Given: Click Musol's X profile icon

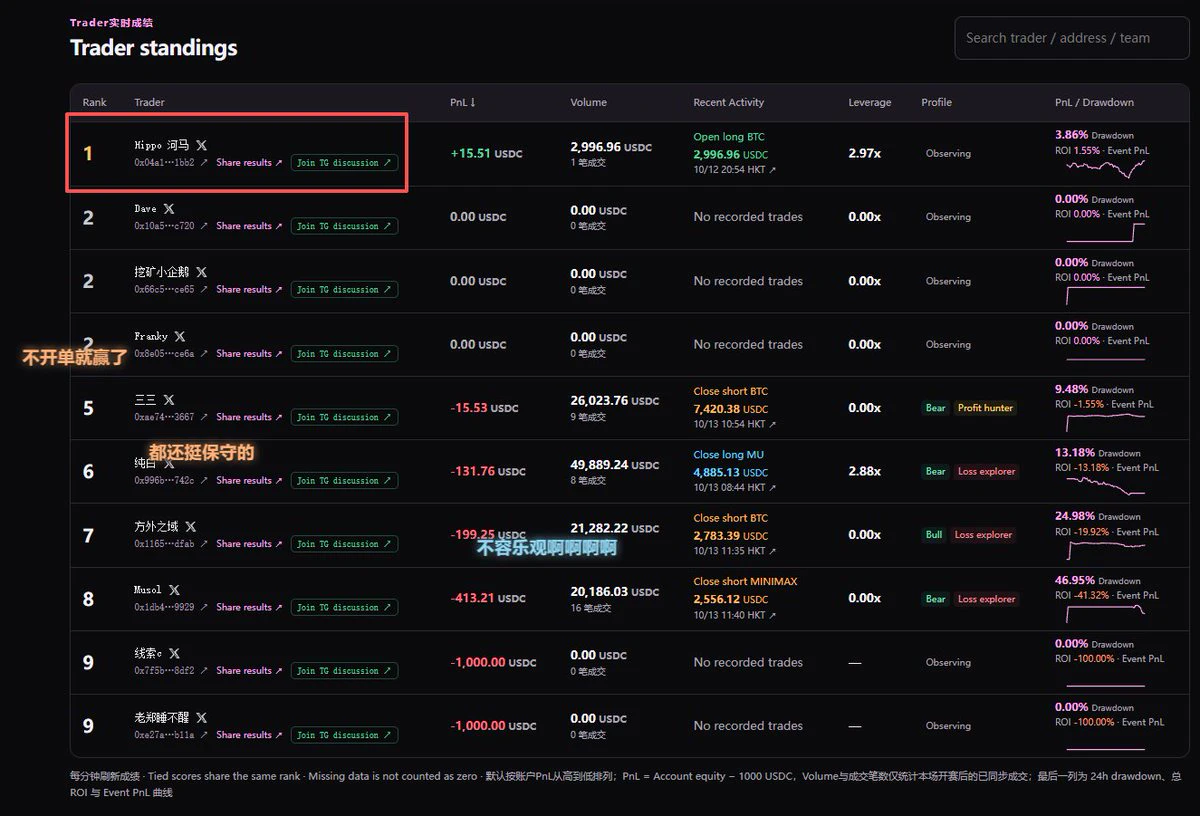Looking at the screenshot, I should [x=175, y=590].
